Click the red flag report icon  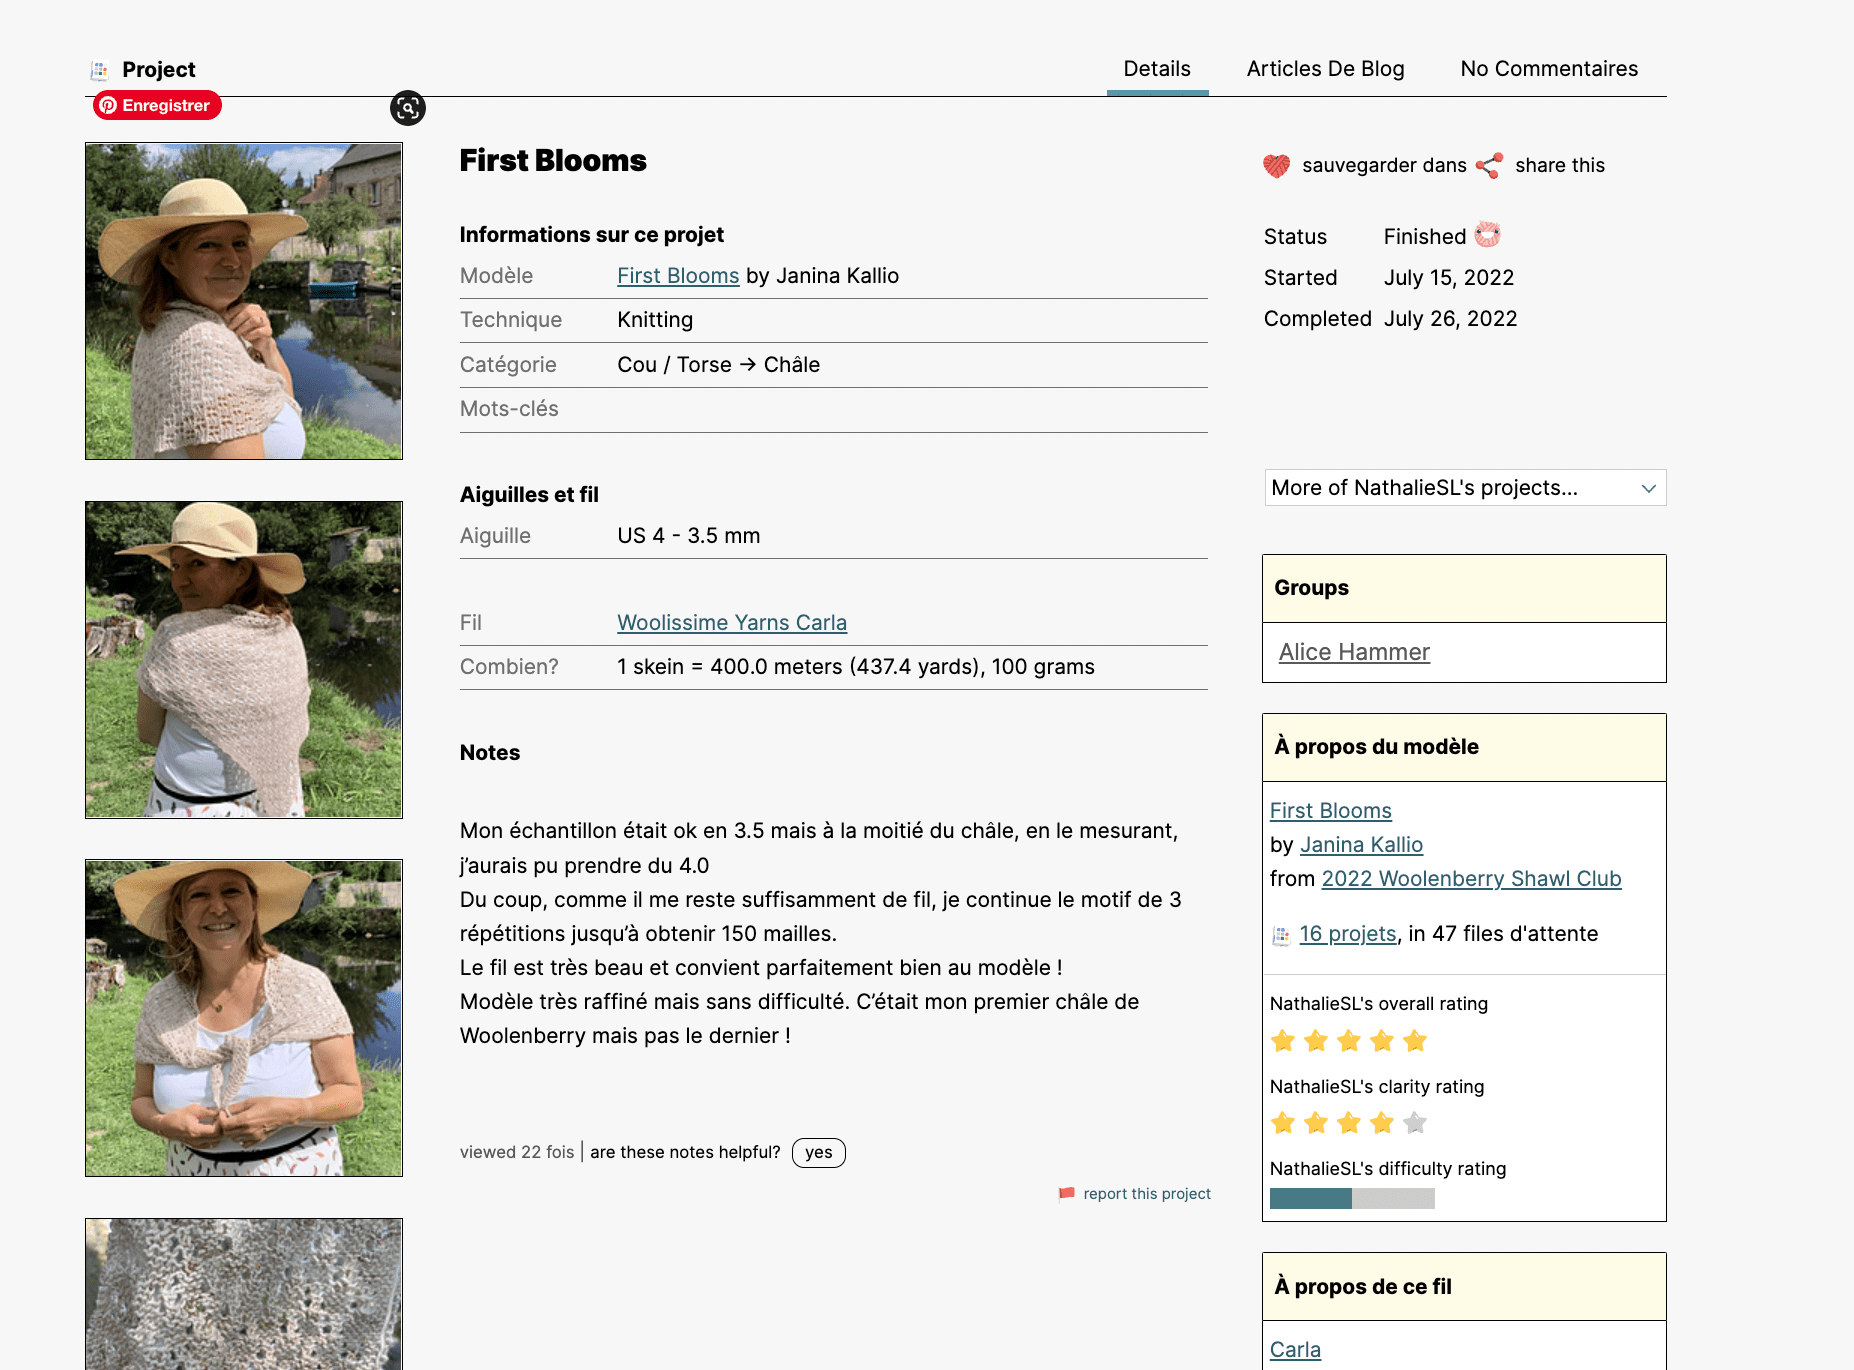point(1067,1193)
